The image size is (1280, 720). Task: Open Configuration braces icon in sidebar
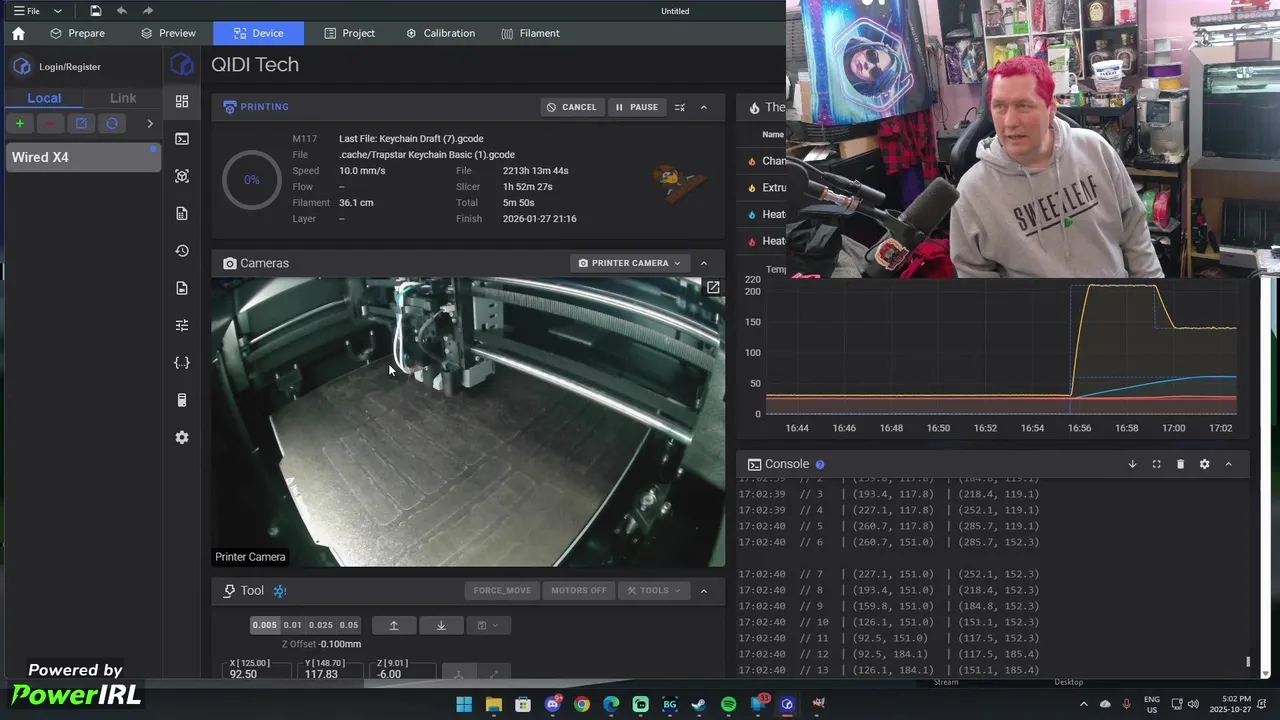point(182,363)
